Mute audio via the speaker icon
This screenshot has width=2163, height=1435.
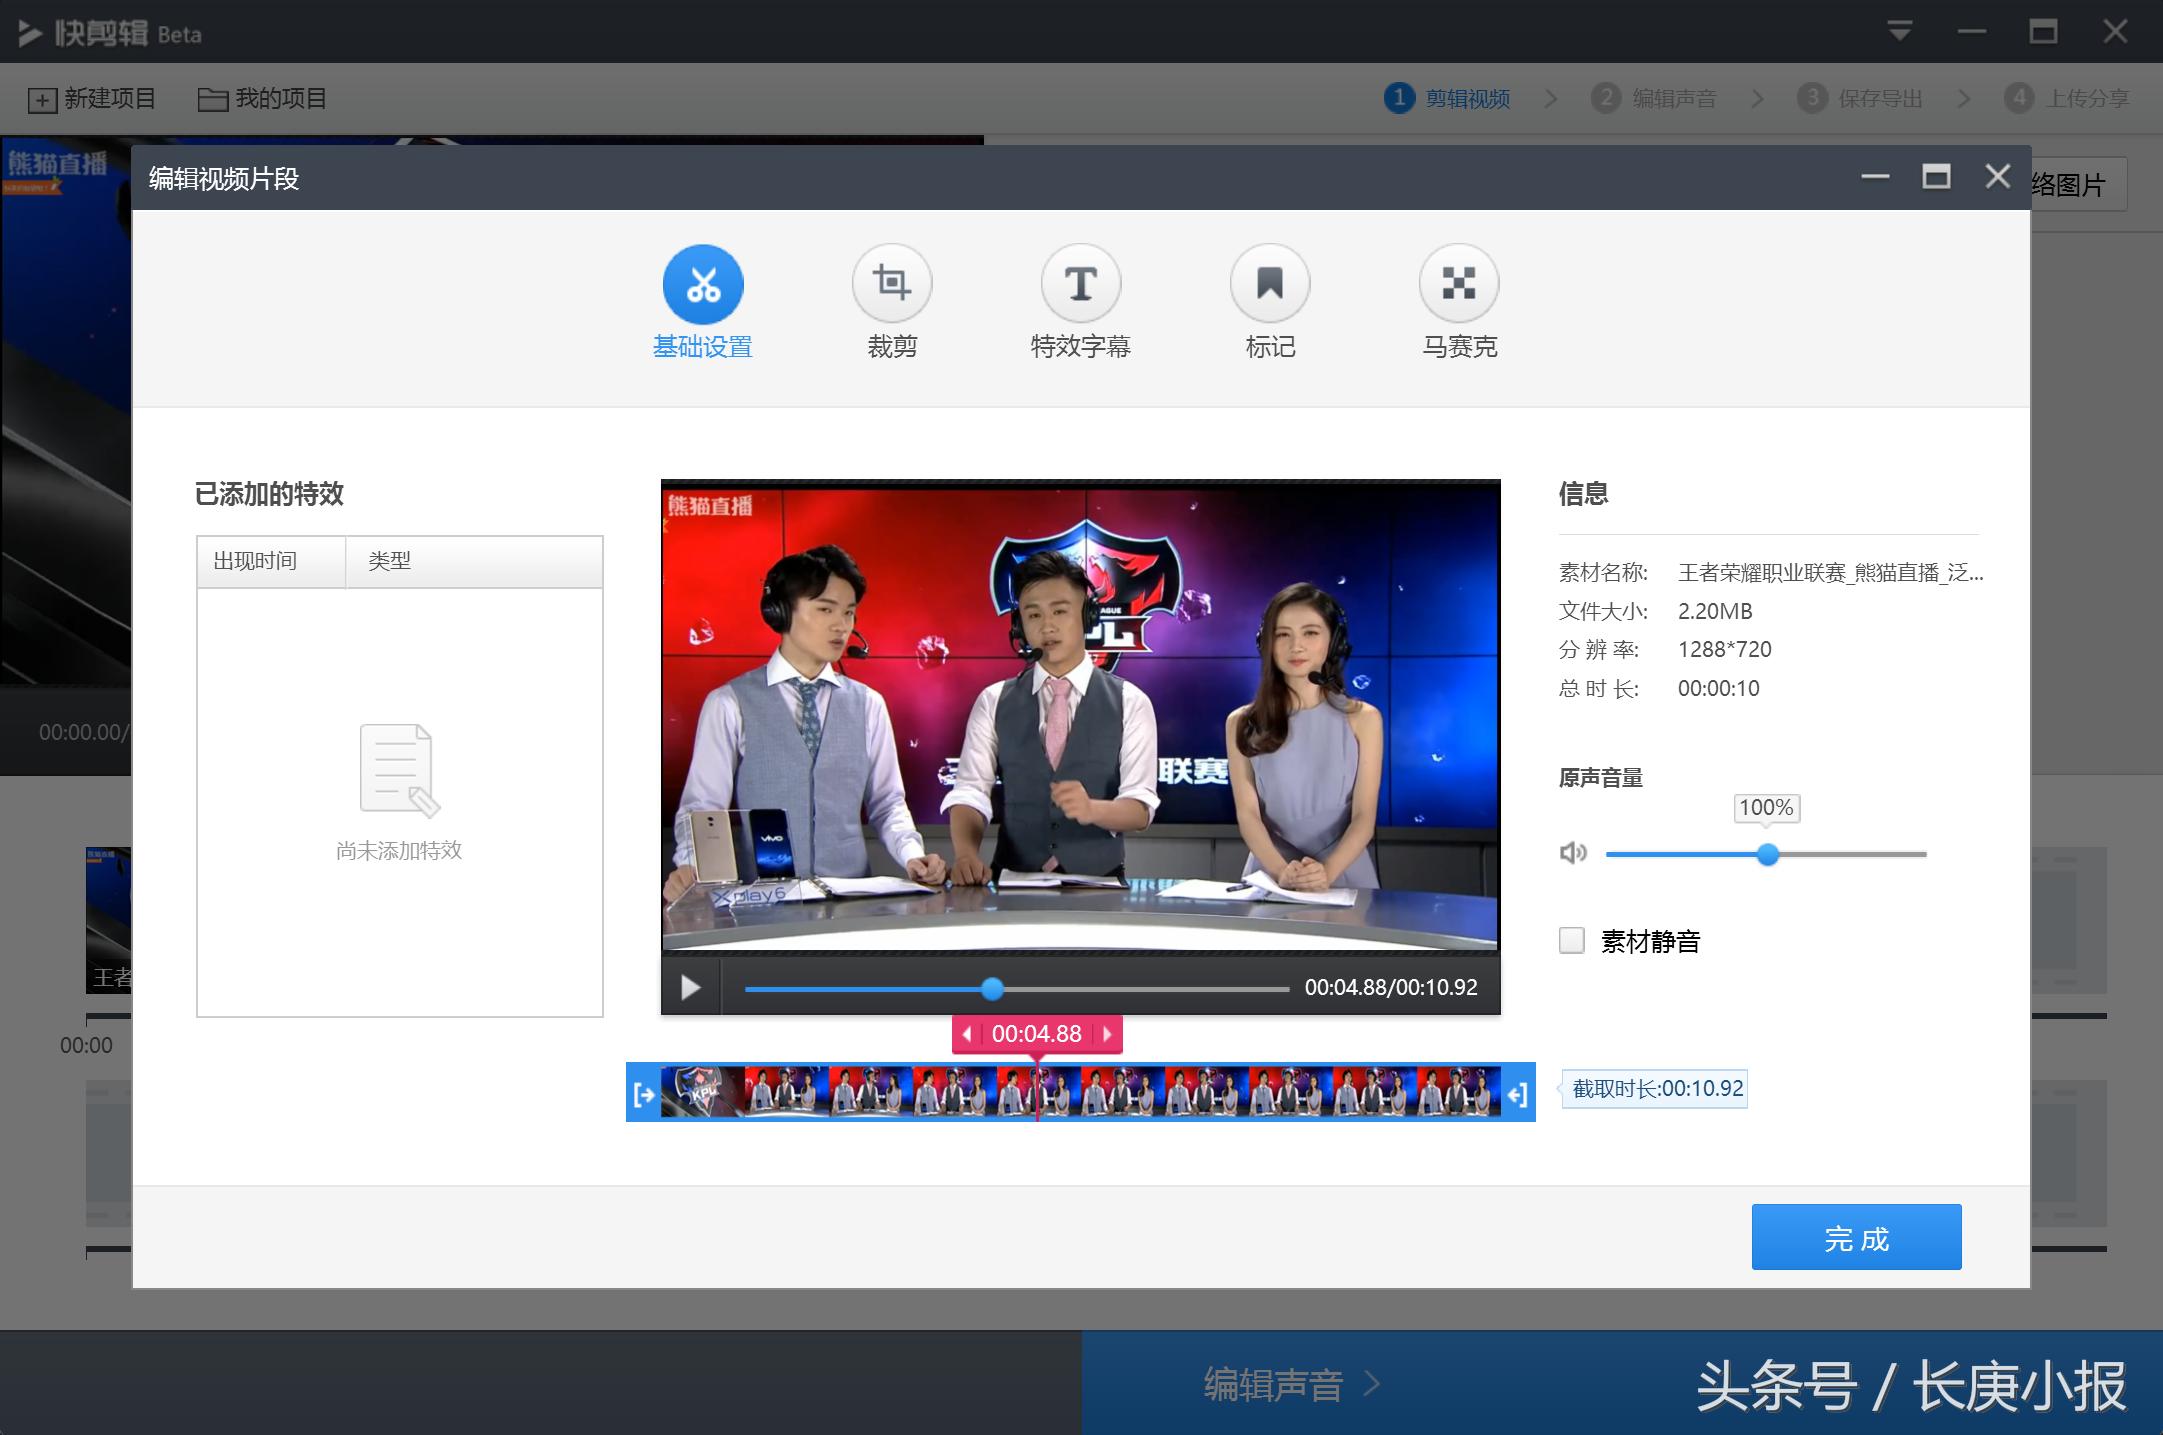(1573, 853)
